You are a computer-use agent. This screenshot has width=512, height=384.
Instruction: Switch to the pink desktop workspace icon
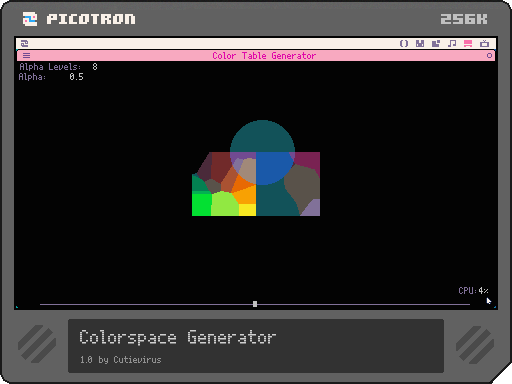point(468,43)
